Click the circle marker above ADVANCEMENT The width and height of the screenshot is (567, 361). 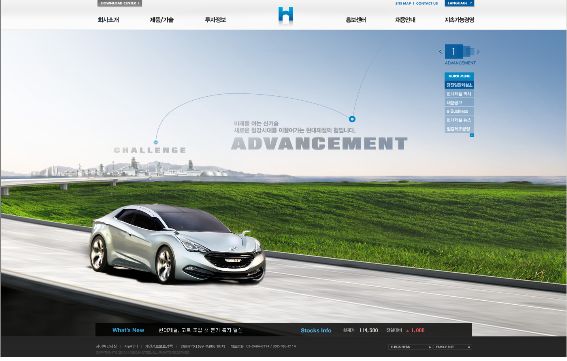tap(352, 119)
